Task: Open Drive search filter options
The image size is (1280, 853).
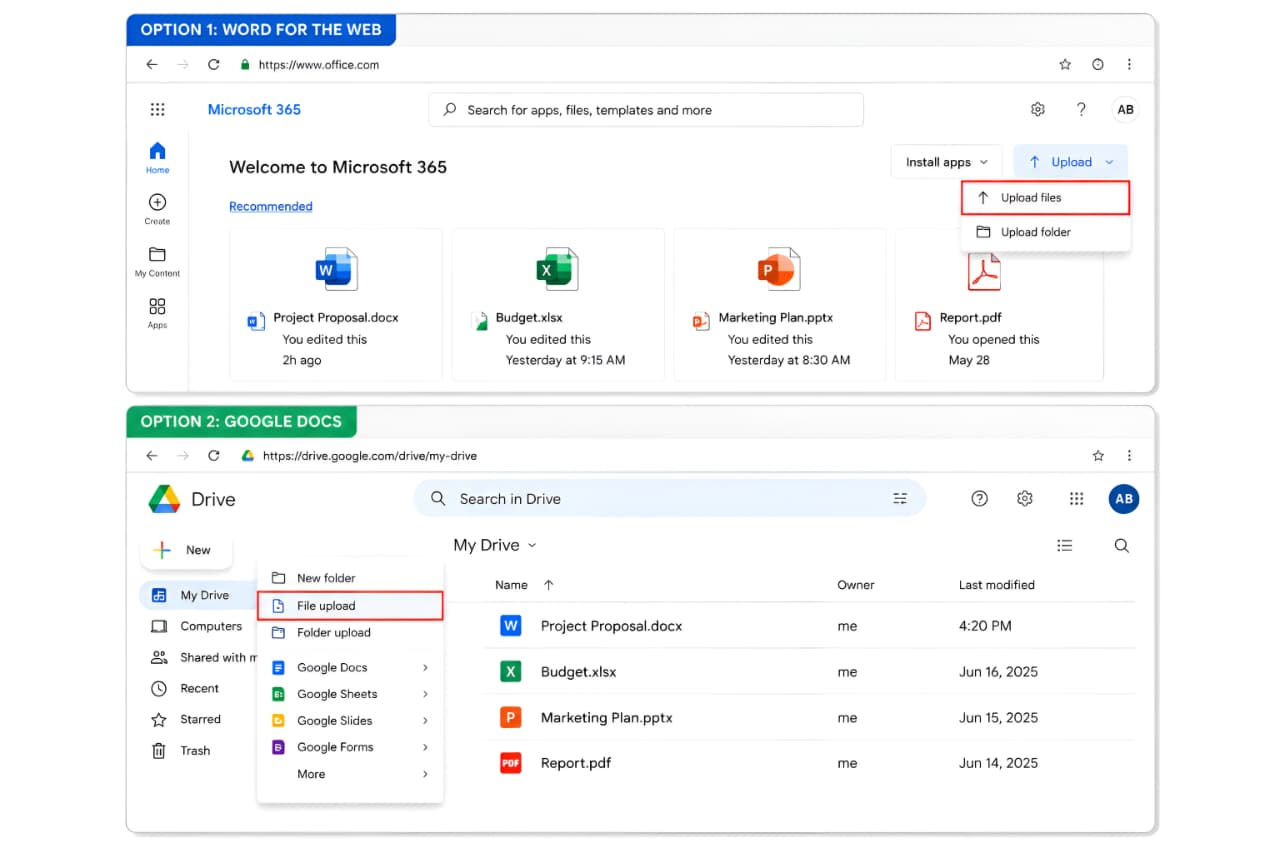Action: pyautogui.click(x=900, y=498)
